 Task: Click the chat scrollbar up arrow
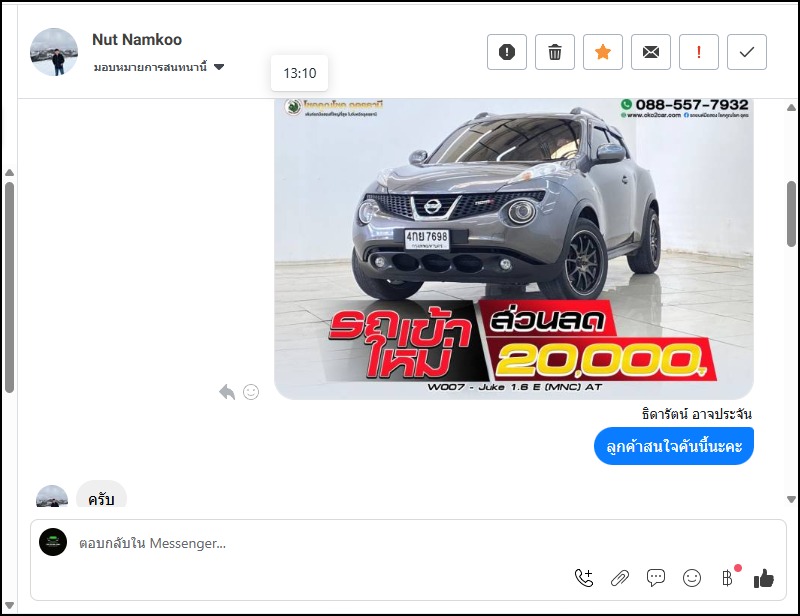(791, 108)
